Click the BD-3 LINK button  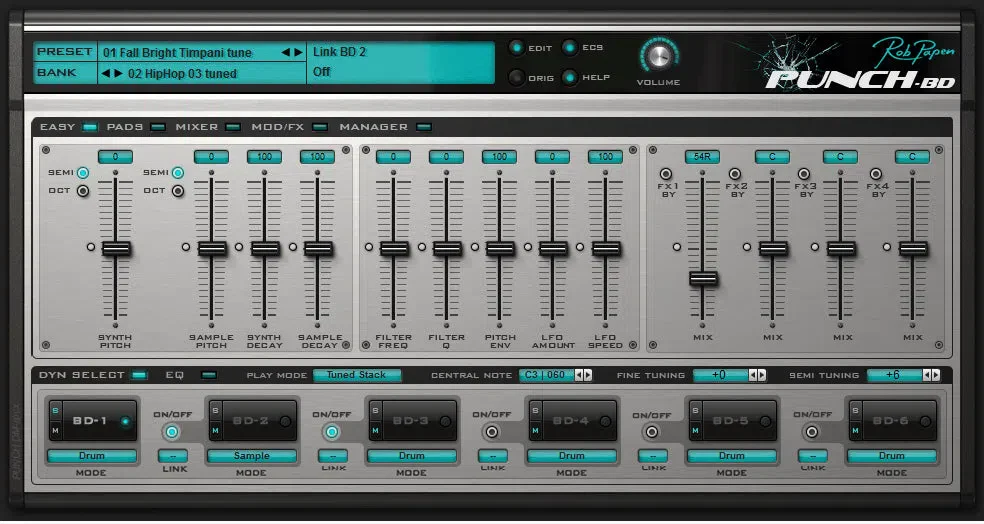click(333, 456)
